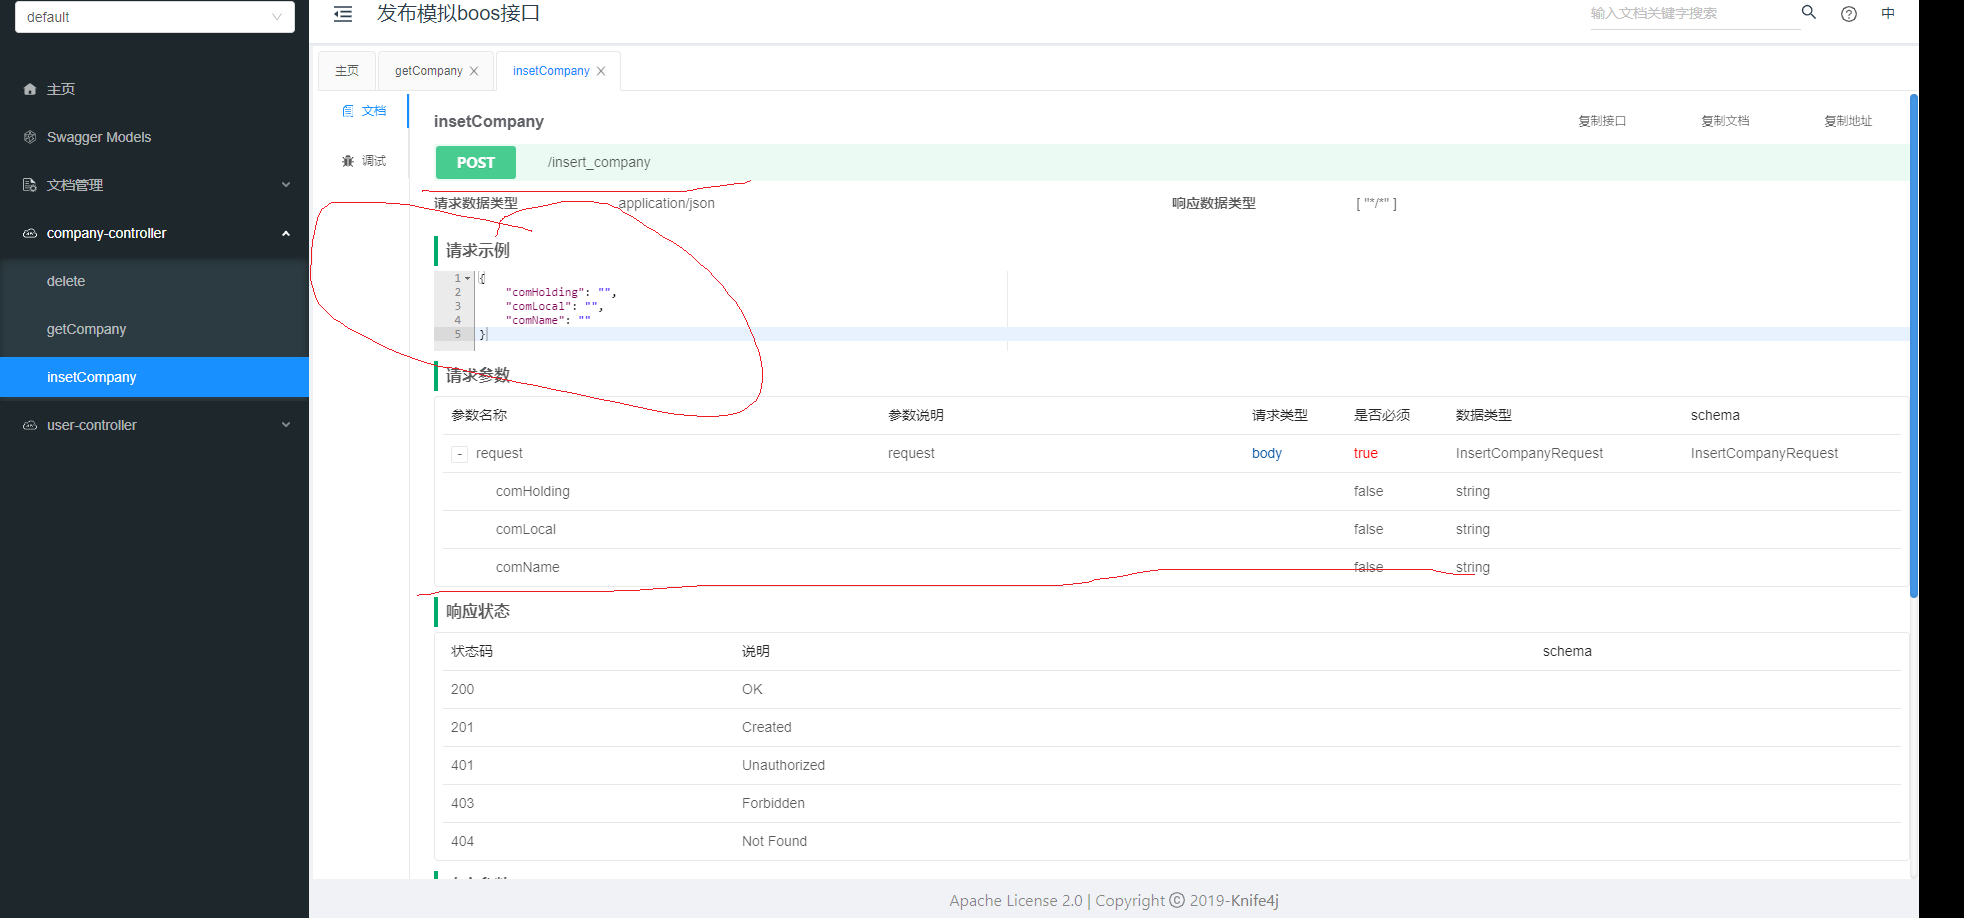
Task: Click the InsertCompanyRequest schema cell
Action: coord(1764,453)
